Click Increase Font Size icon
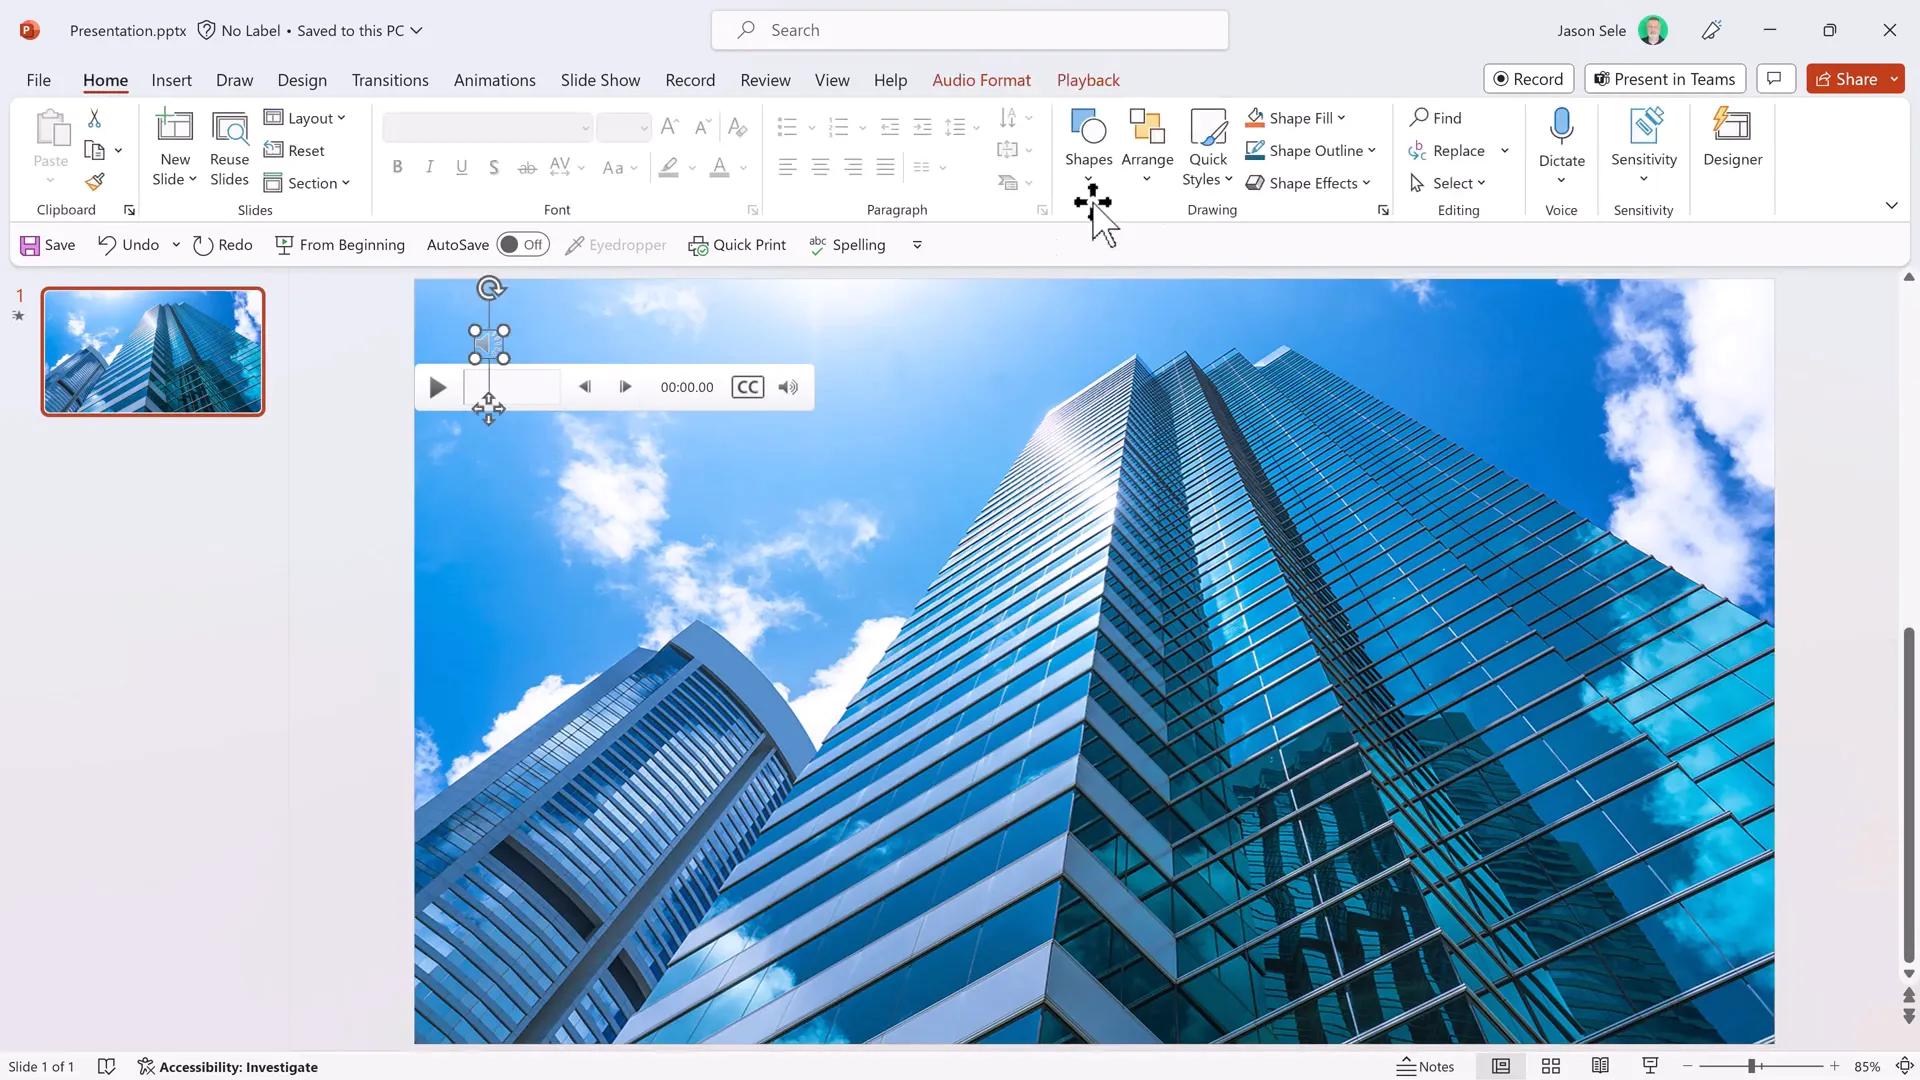Viewport: 1920px width, 1080px height. [x=670, y=127]
